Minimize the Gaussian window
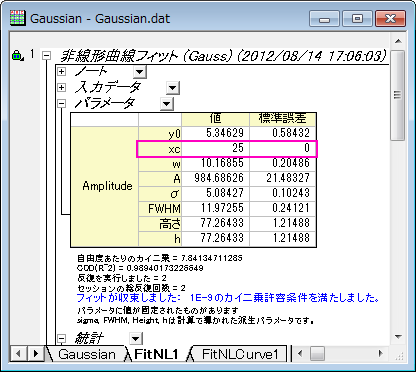 click(x=324, y=19)
